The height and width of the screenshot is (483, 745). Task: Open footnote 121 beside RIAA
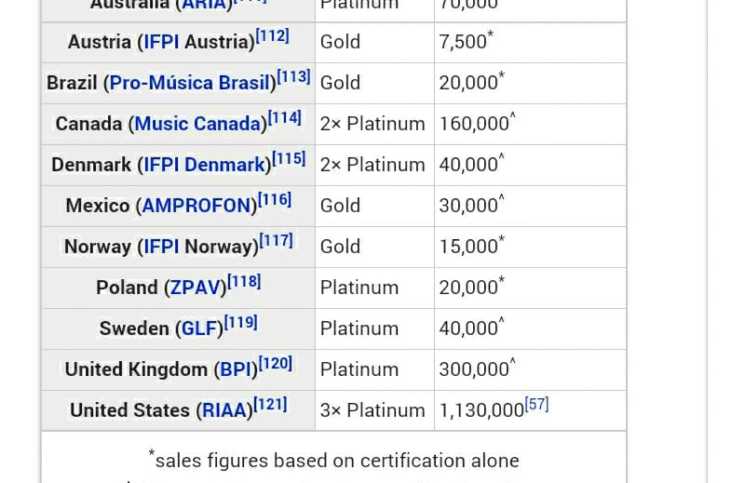pos(271,405)
